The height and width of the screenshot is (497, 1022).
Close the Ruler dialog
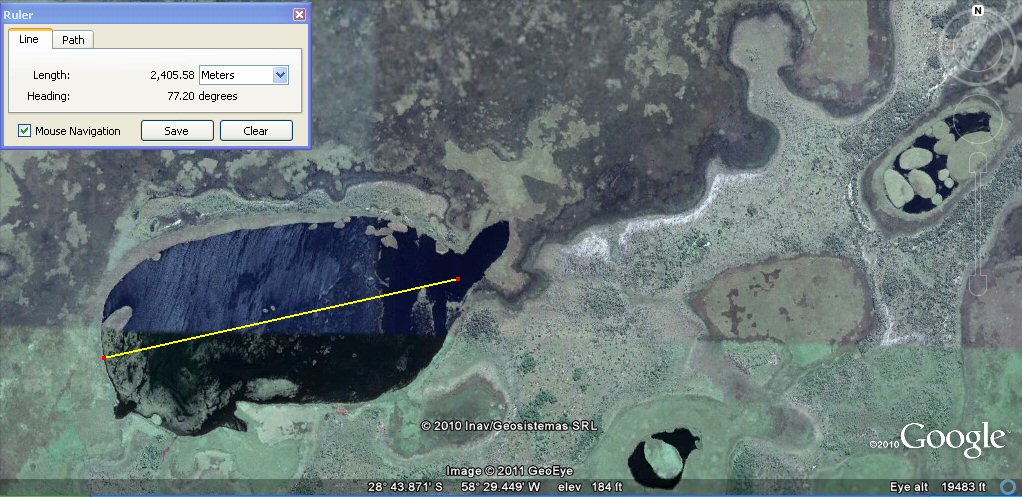point(299,15)
